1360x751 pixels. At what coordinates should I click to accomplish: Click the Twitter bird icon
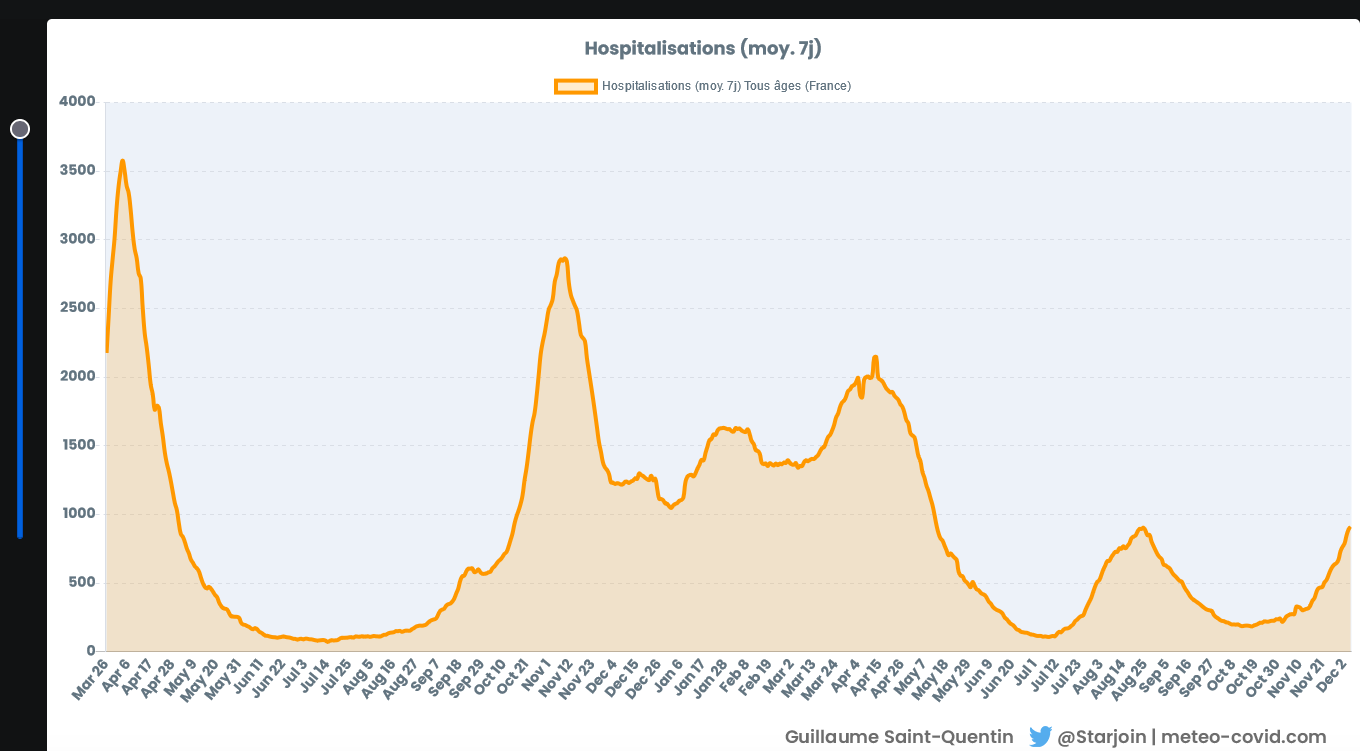(x=1040, y=737)
